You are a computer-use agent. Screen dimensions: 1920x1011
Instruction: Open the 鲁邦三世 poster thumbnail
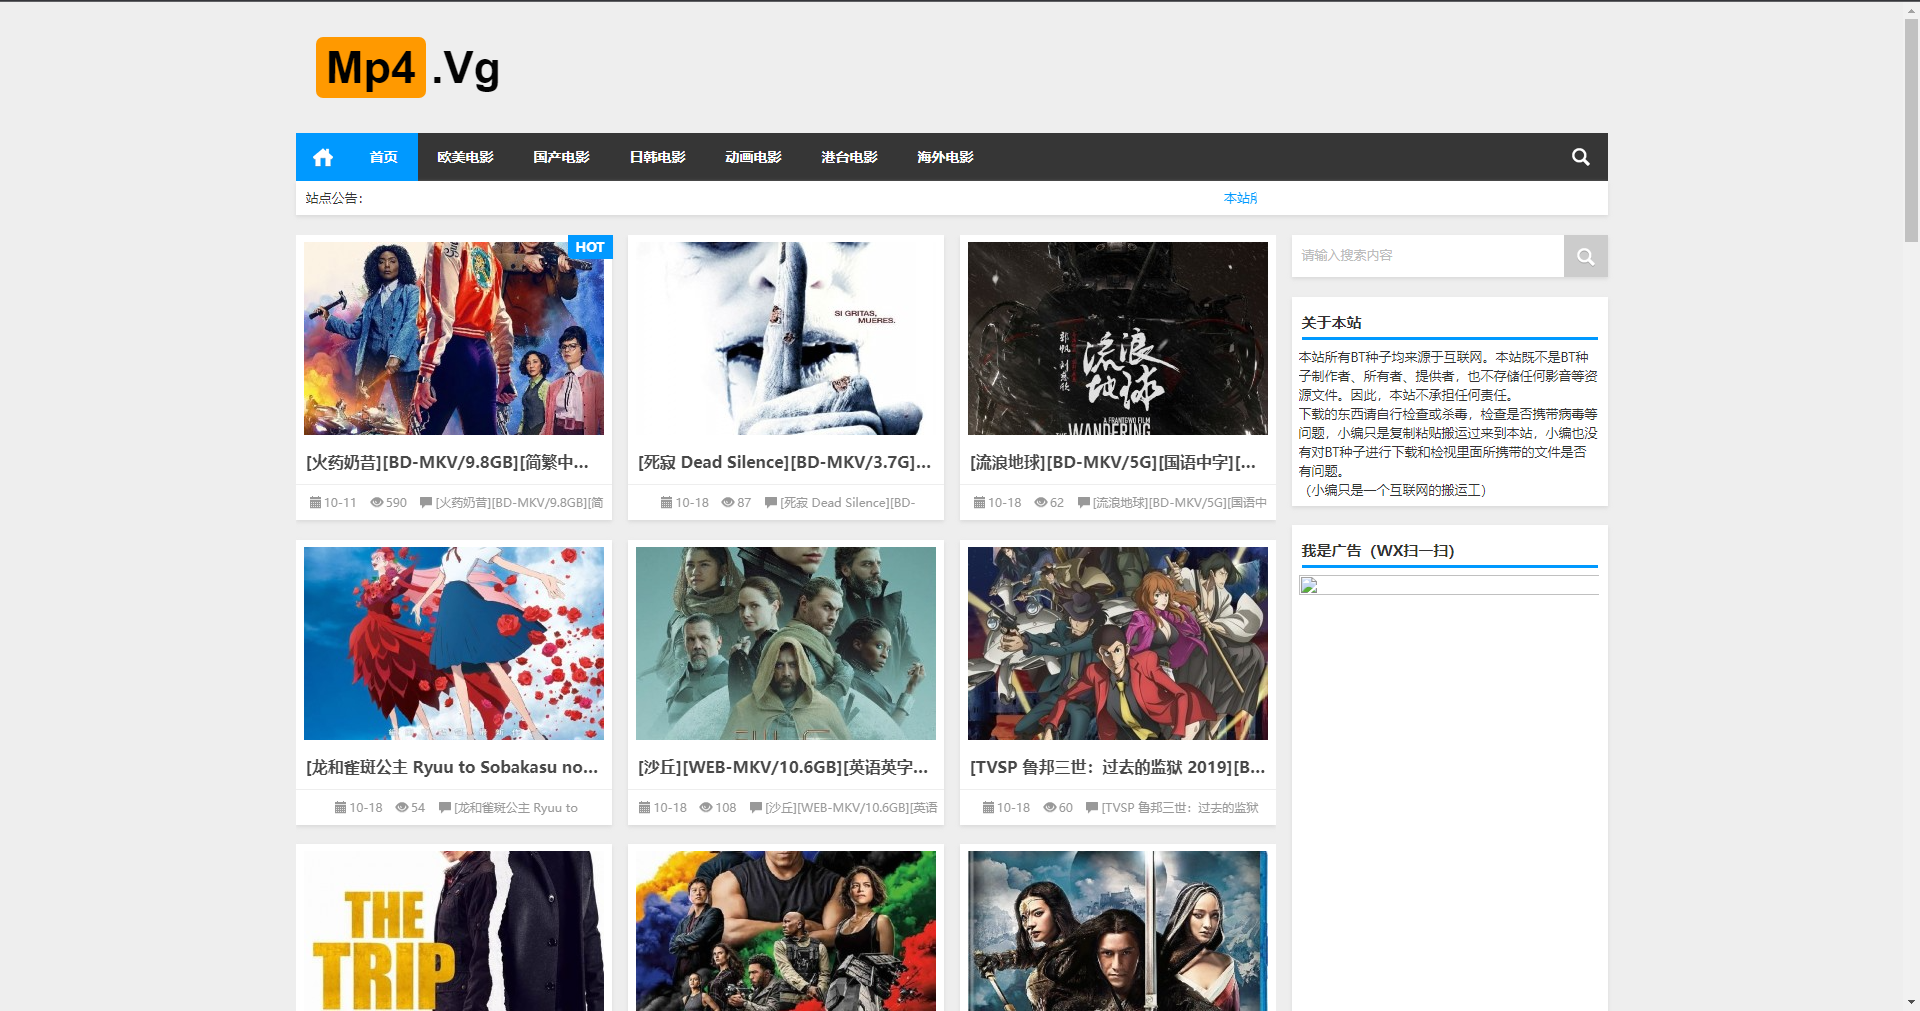point(1118,643)
